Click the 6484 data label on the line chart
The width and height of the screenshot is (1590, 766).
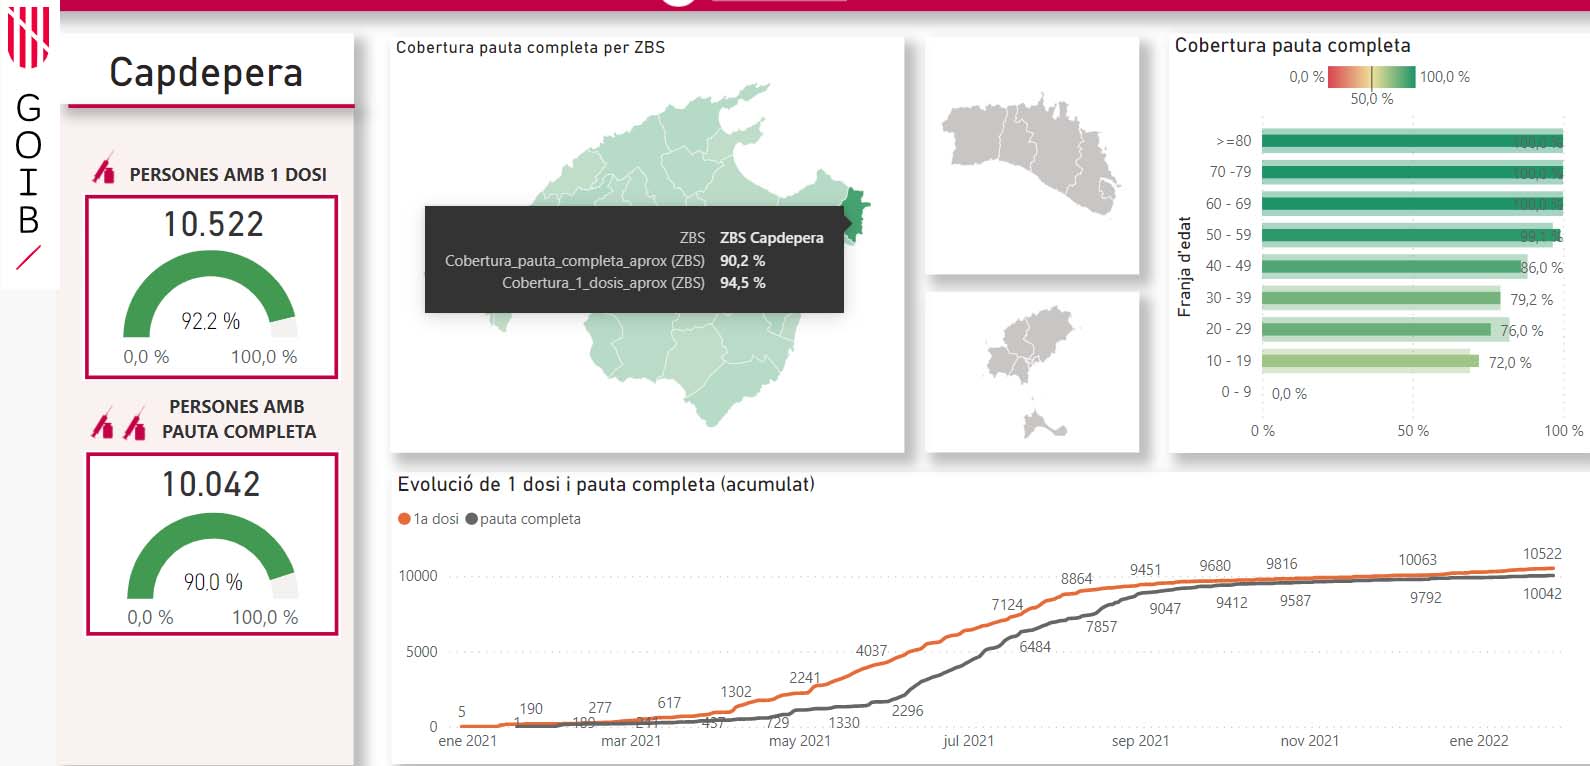pos(1035,647)
